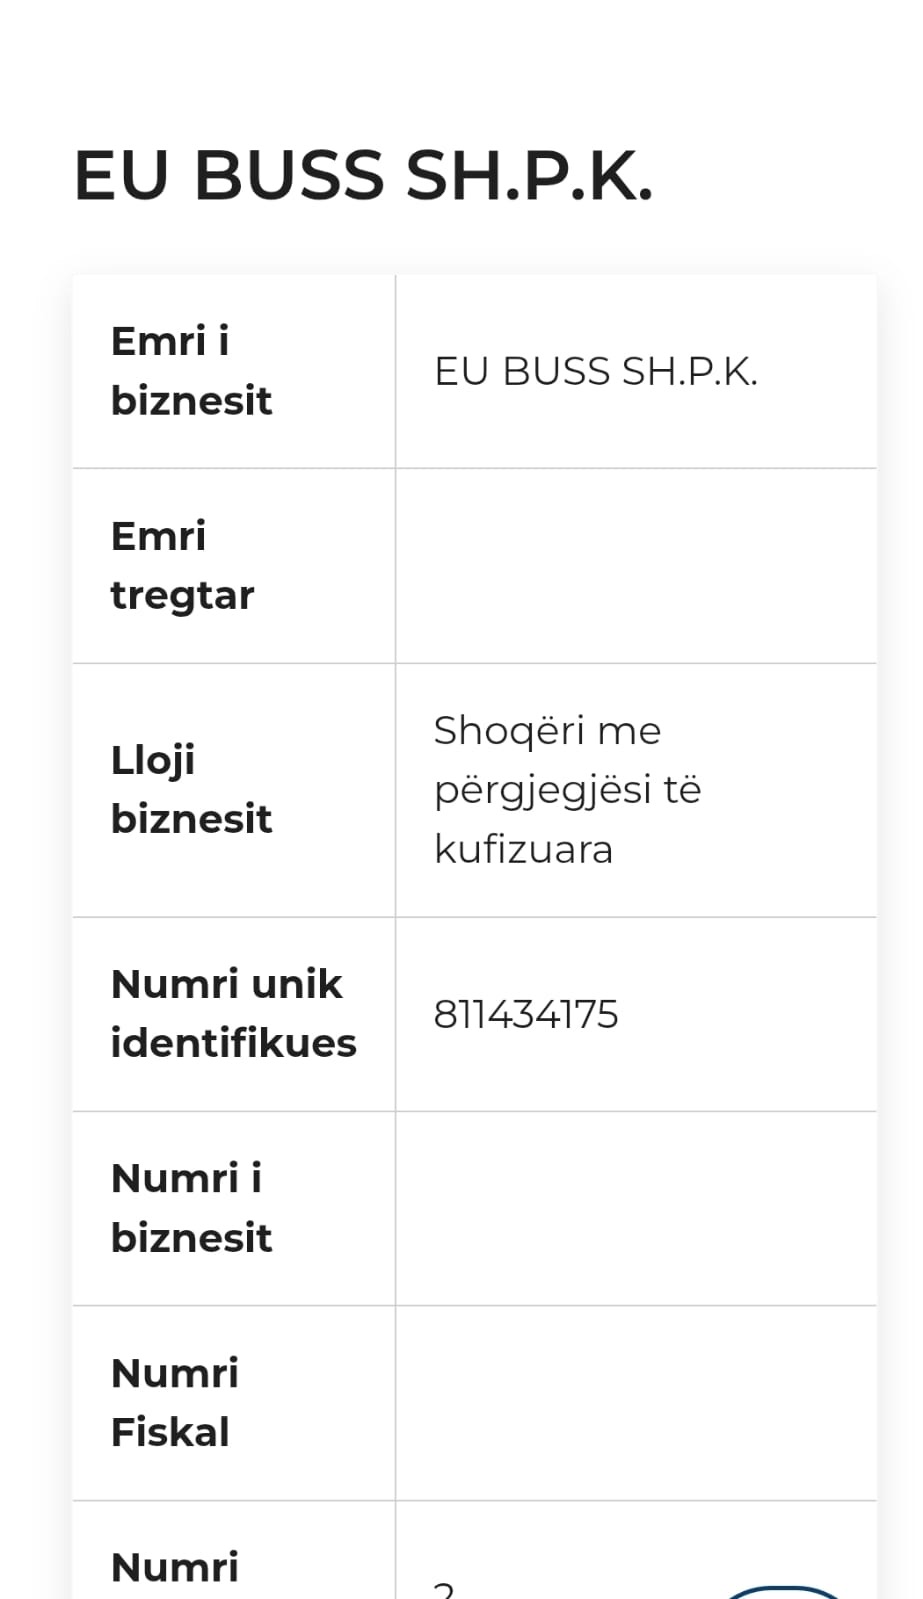
Task: Click the word 'kufizuara' in business type
Action: pyautogui.click(x=523, y=850)
